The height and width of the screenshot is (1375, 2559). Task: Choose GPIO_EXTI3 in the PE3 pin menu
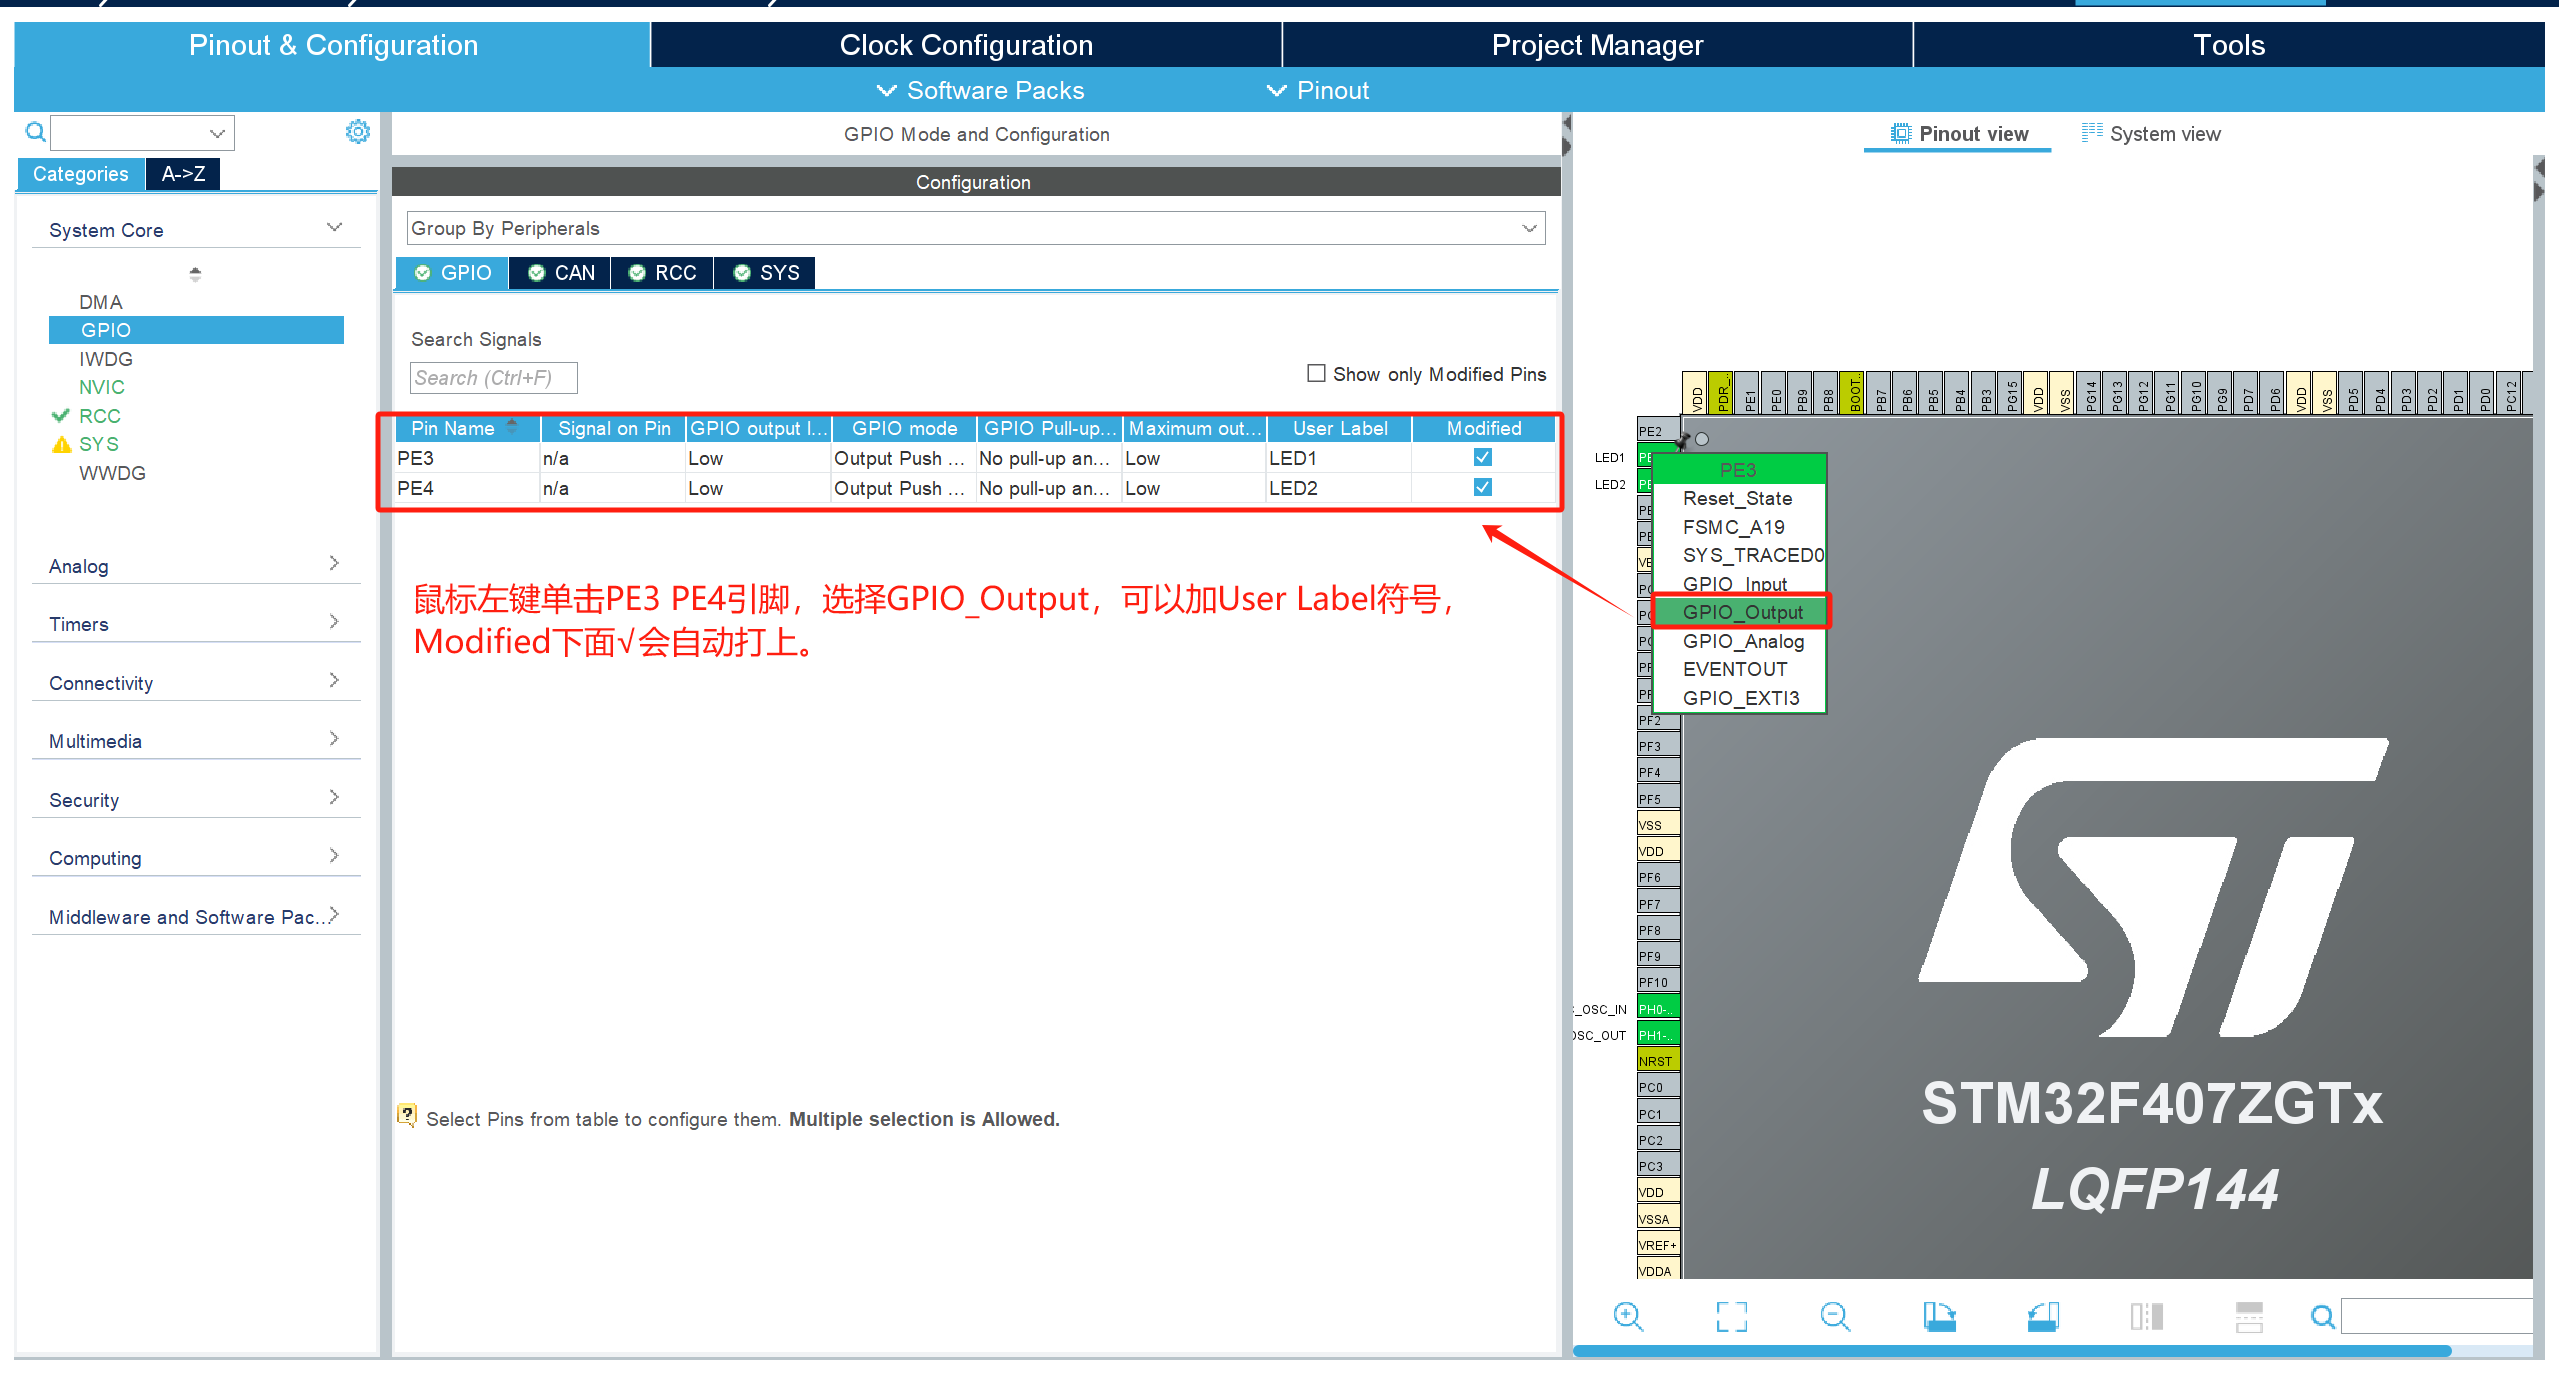[x=1741, y=698]
